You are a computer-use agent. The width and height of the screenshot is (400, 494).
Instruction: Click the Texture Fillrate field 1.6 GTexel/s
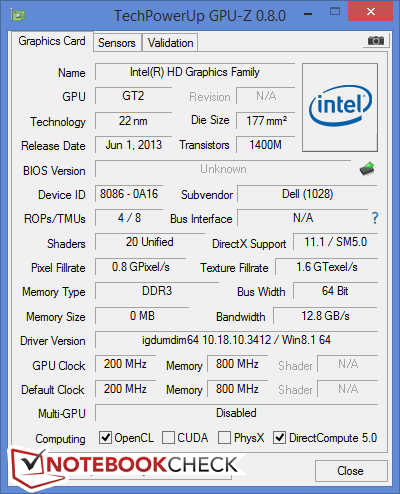(x=327, y=267)
